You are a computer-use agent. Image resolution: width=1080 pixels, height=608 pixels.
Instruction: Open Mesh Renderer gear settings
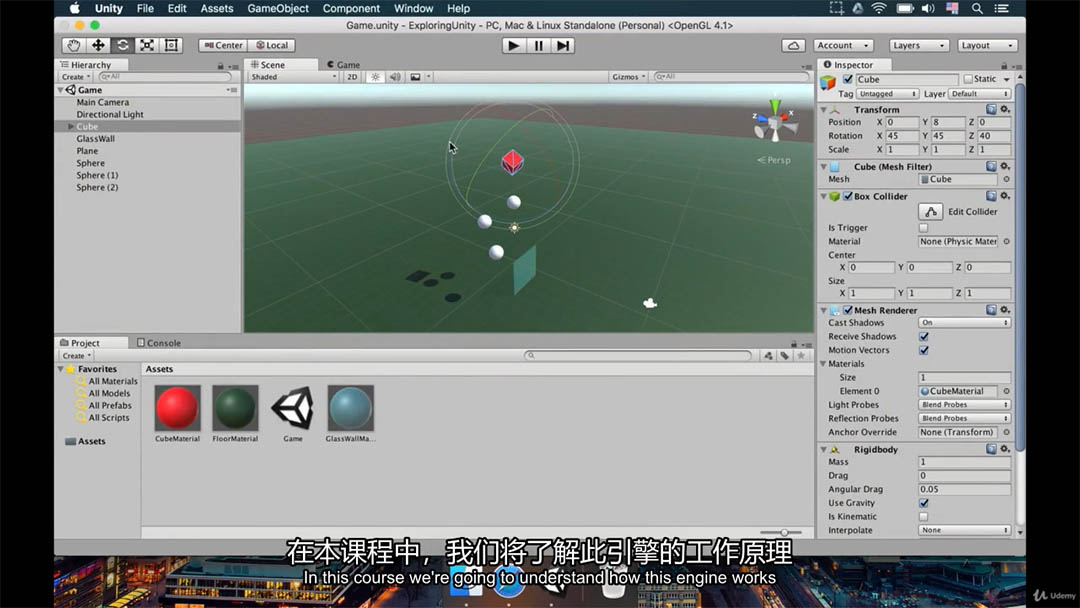coord(1005,311)
